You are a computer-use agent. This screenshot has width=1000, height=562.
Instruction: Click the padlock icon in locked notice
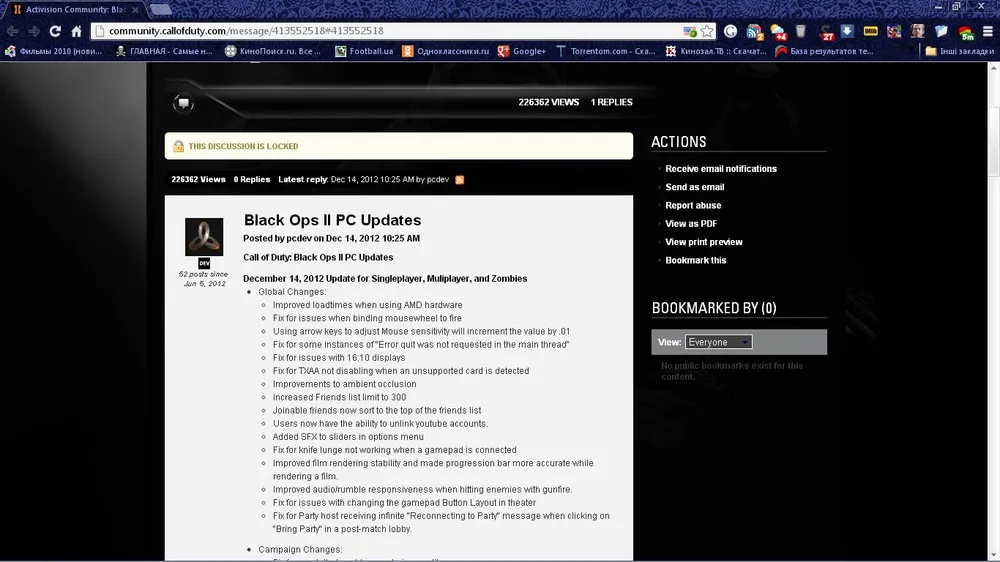pyautogui.click(x=179, y=146)
